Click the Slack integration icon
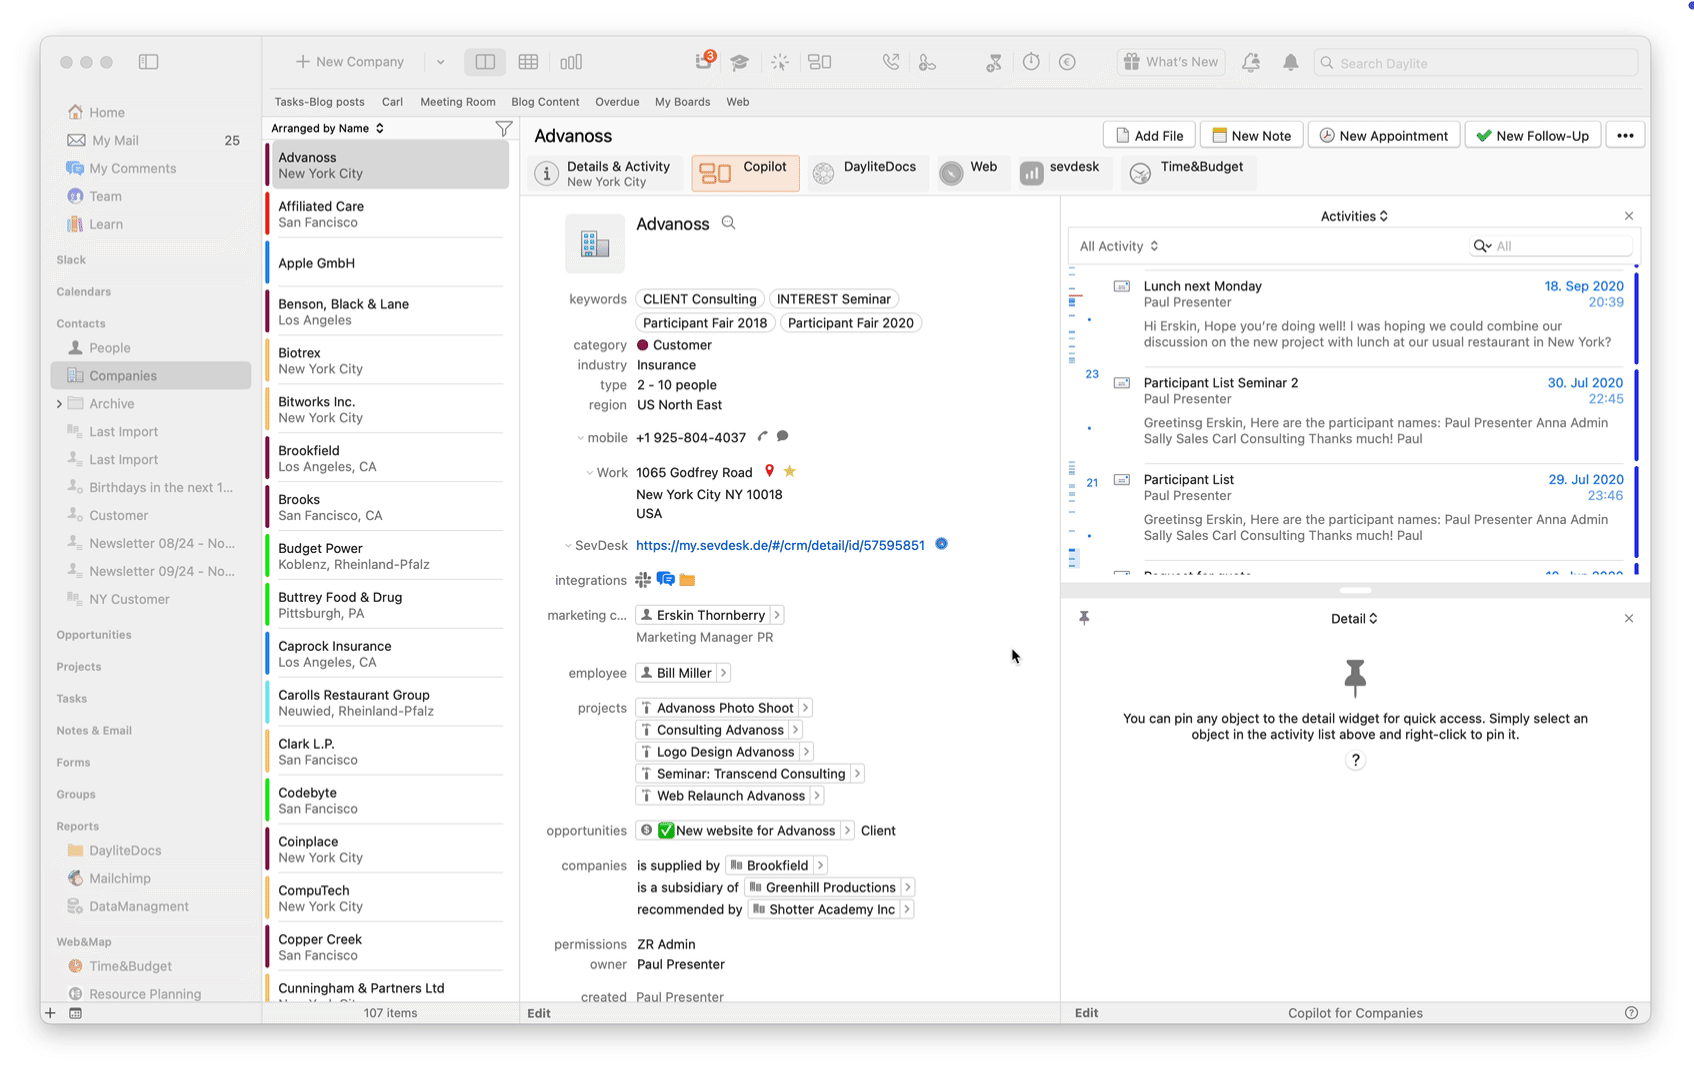 [643, 580]
